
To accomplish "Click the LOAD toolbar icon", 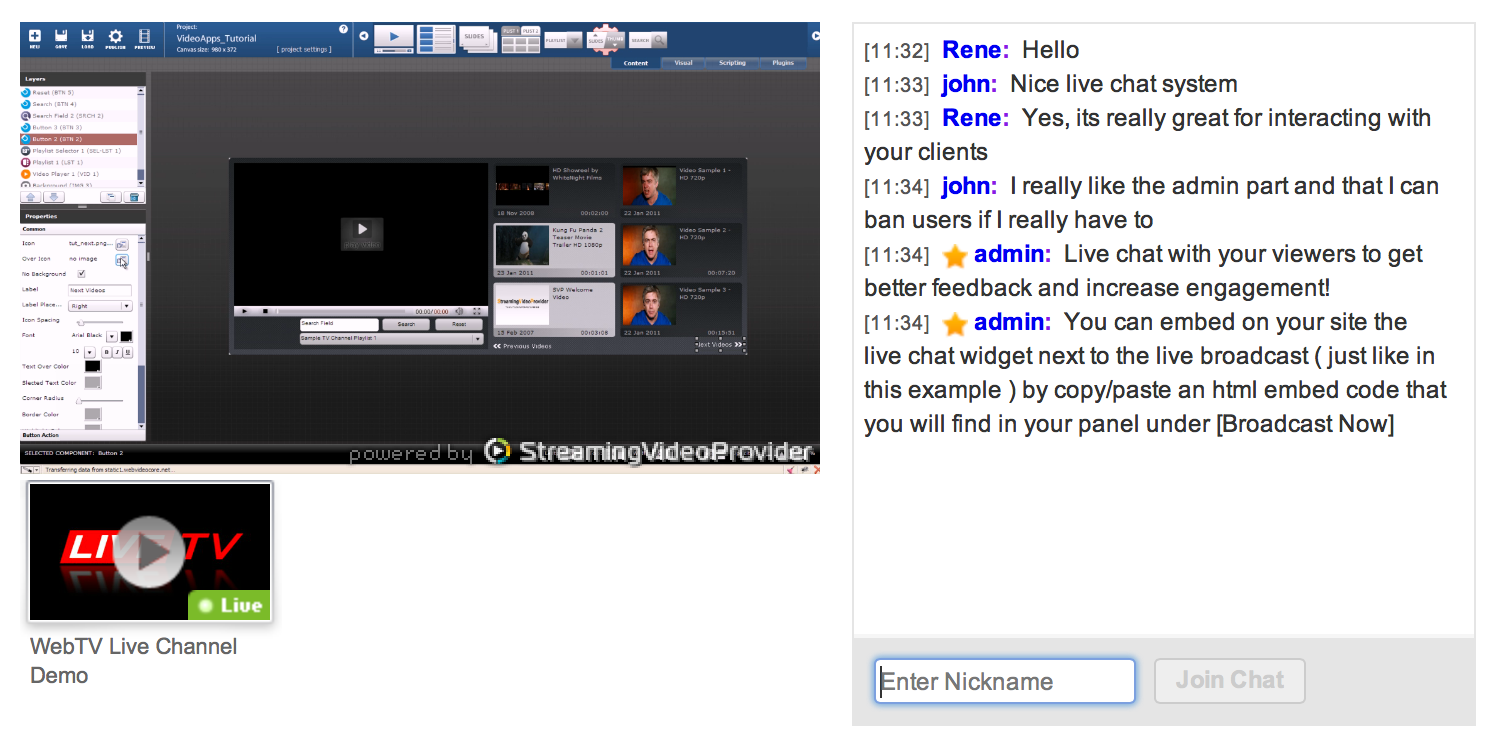I will tap(88, 38).
